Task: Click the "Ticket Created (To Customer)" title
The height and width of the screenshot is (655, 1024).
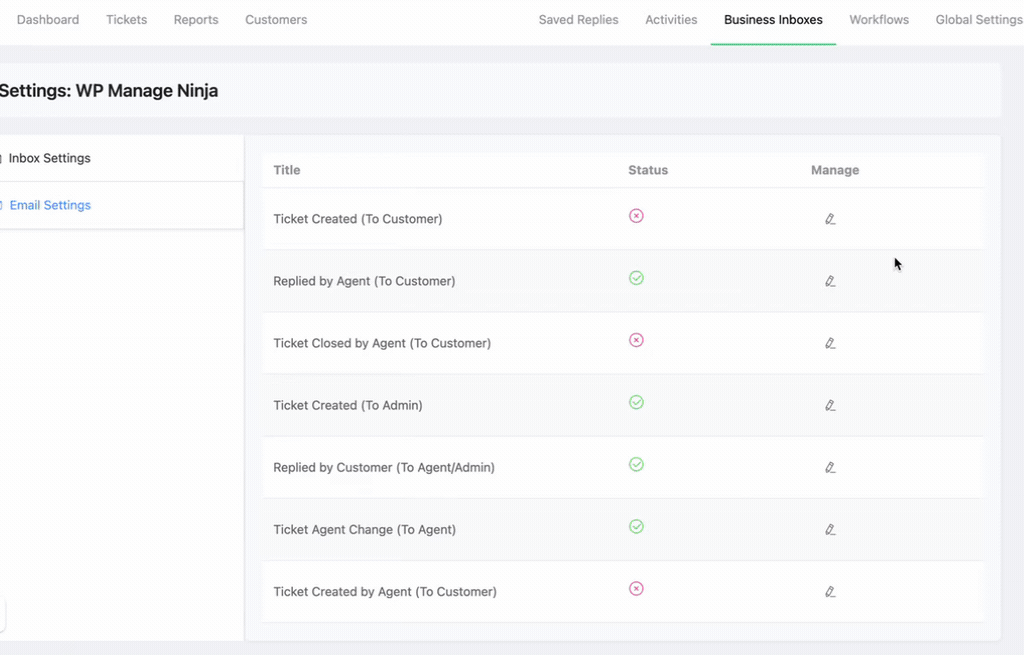Action: [358, 219]
